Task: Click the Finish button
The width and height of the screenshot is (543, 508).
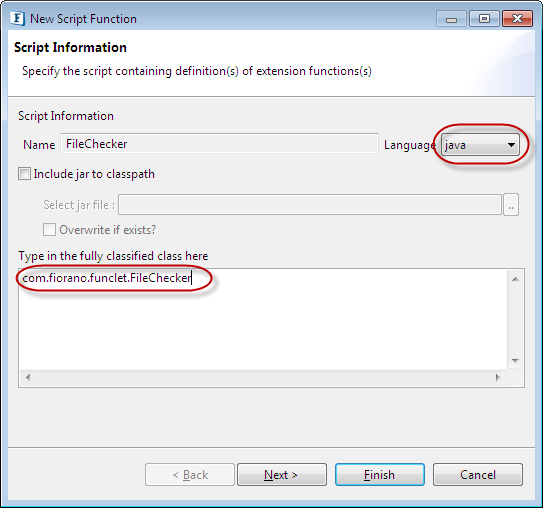Action: coord(380,474)
